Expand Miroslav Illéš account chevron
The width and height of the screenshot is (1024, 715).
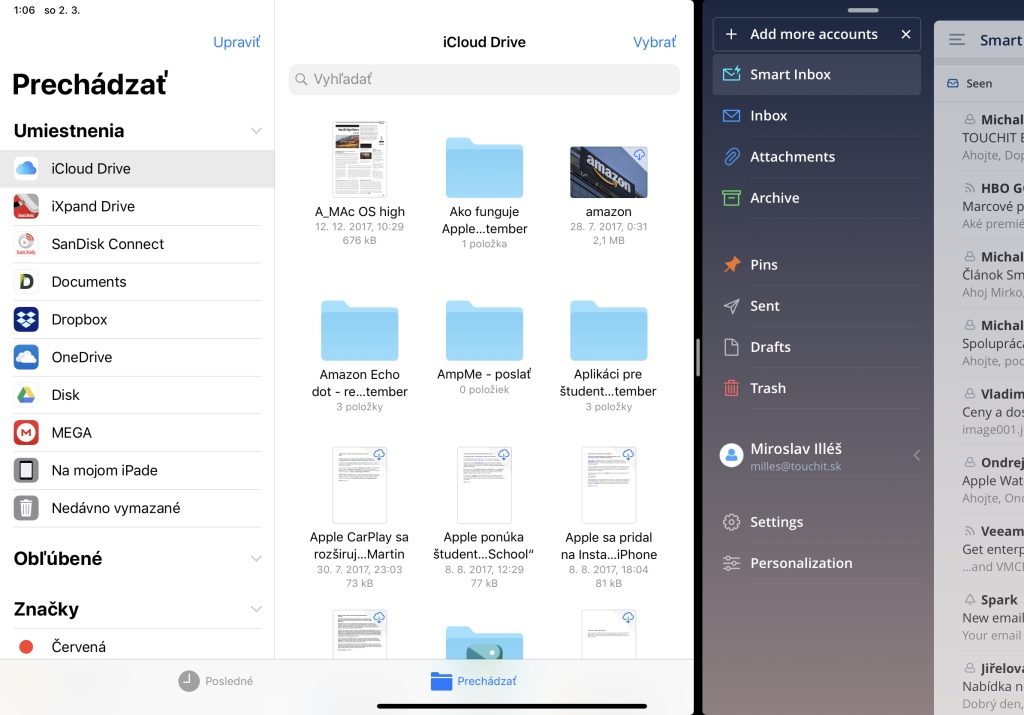coord(916,456)
